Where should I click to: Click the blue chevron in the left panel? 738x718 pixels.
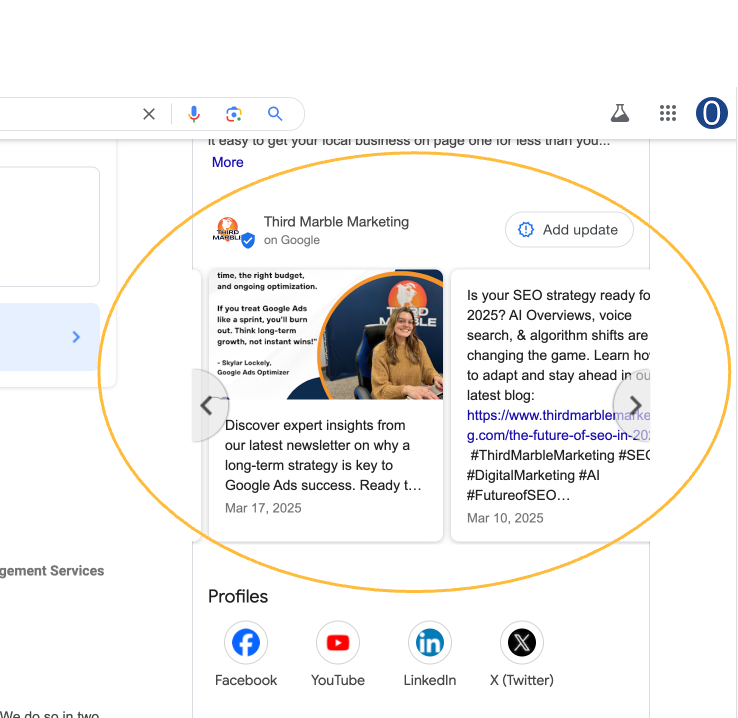(x=76, y=337)
